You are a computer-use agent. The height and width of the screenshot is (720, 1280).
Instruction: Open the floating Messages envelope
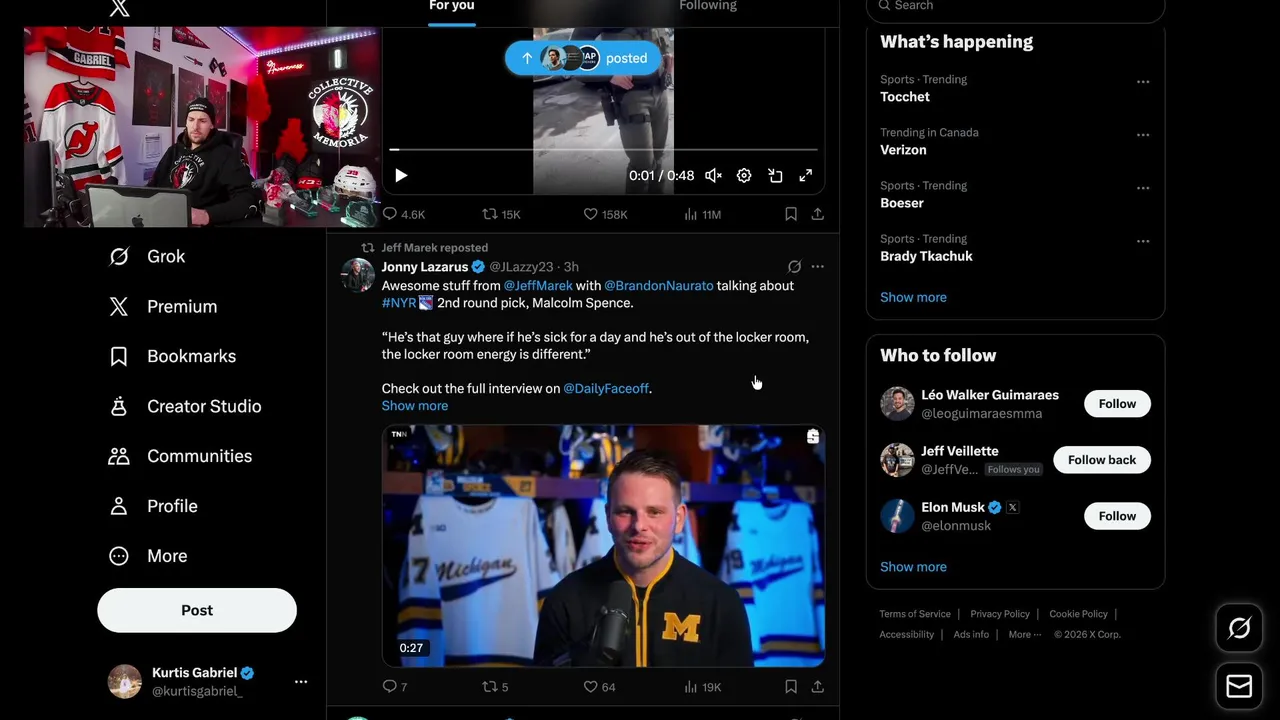tap(1239, 686)
